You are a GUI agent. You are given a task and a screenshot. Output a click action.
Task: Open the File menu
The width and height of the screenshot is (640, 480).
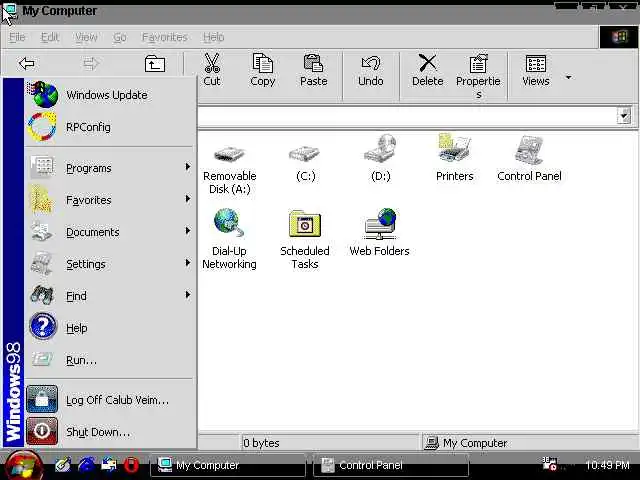coord(17,37)
